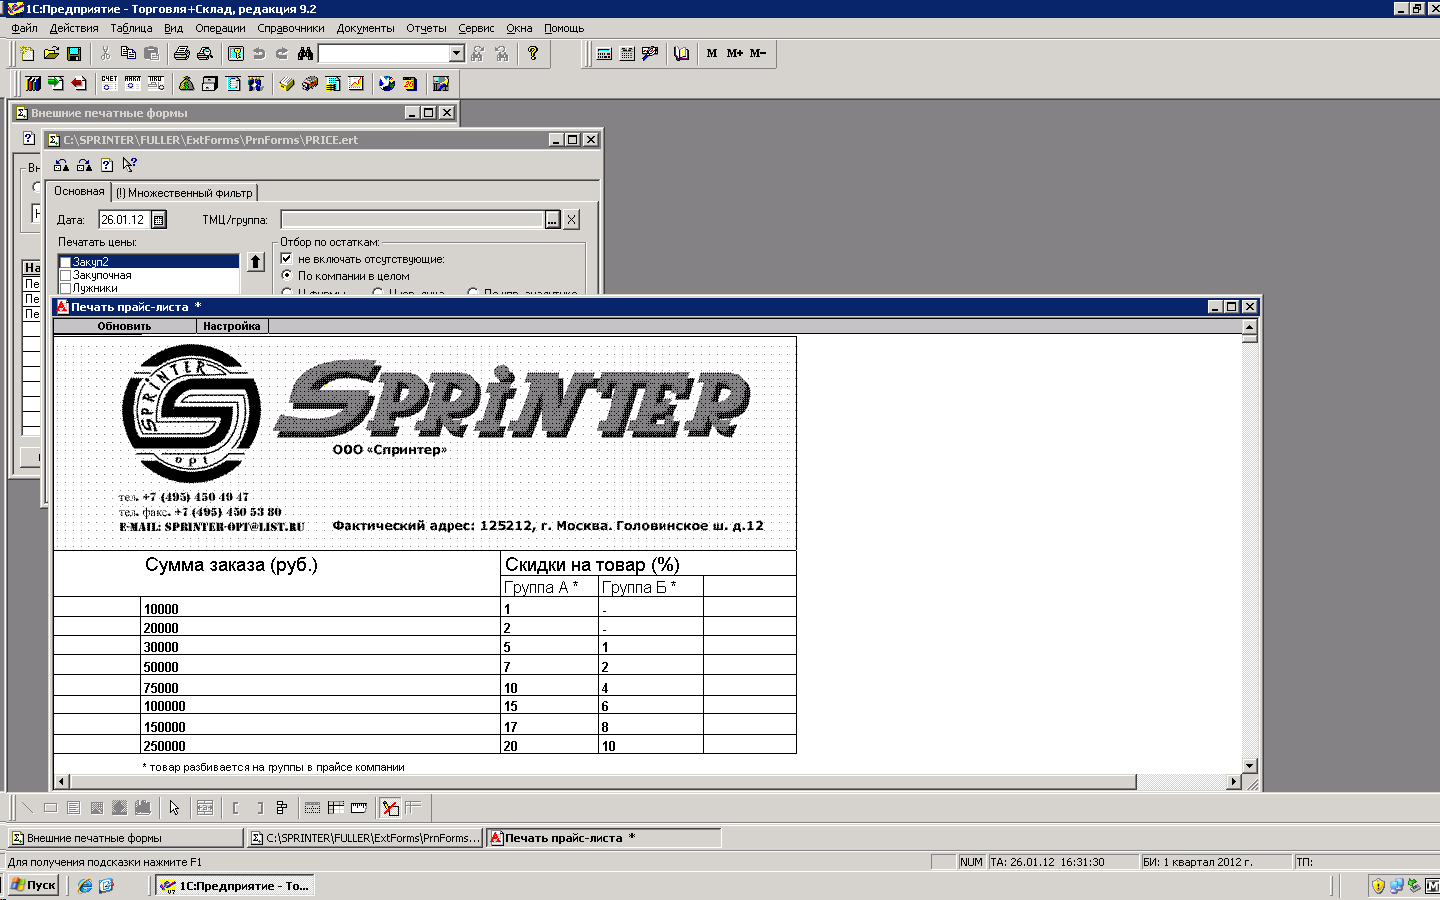
Task: Open the date calendar picker button
Action: point(158,220)
